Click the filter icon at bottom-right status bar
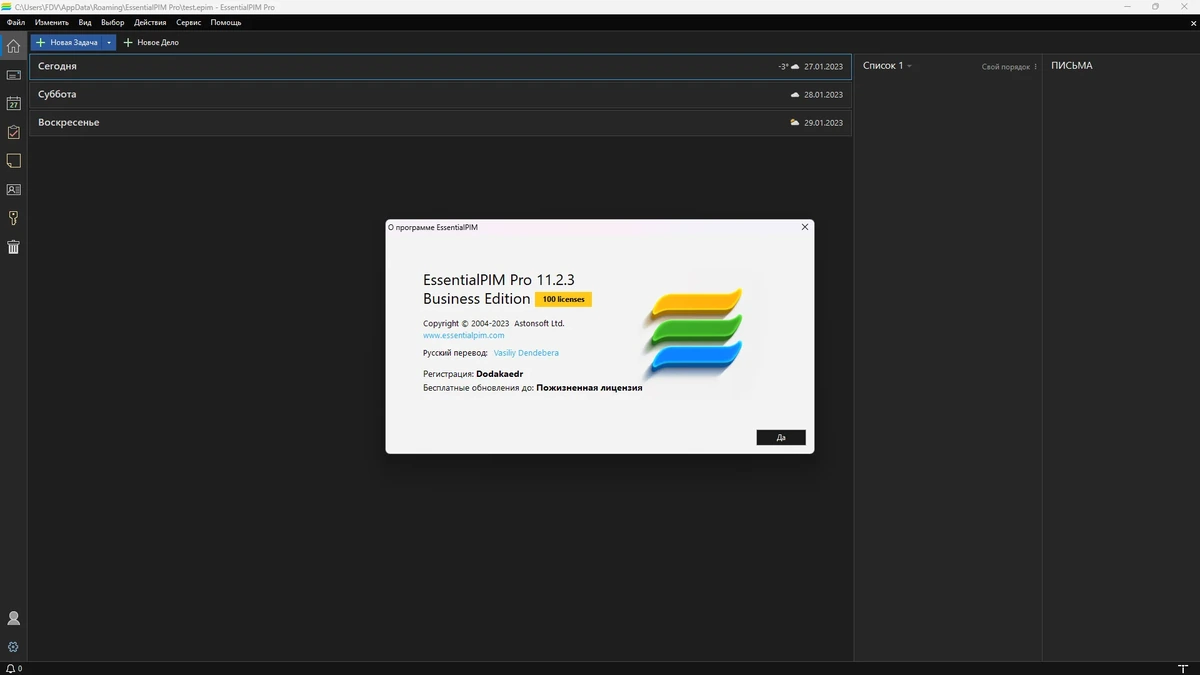 (x=1184, y=668)
